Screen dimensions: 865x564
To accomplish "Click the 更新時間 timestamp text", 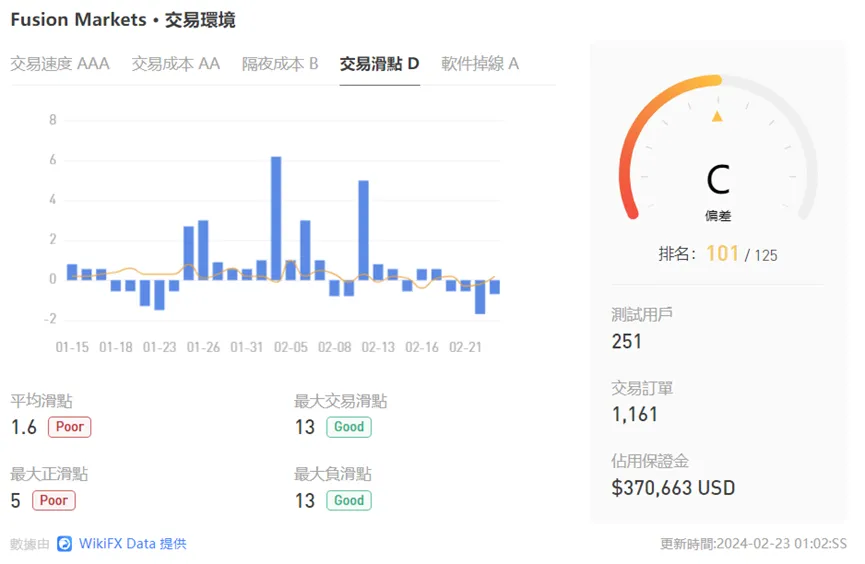I will [x=753, y=544].
